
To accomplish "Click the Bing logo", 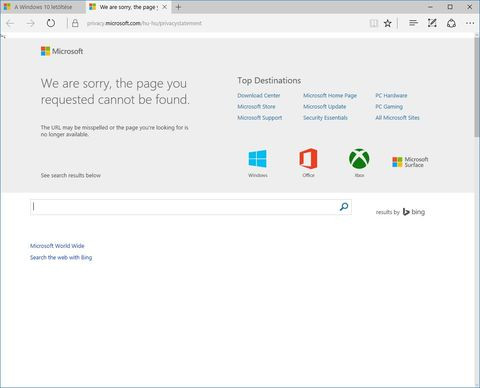I will pos(414,212).
